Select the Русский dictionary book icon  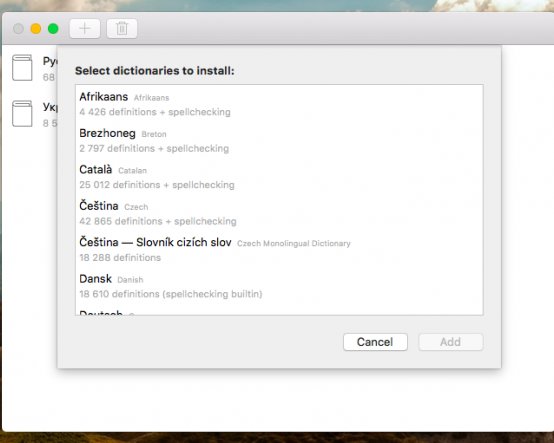(22, 67)
